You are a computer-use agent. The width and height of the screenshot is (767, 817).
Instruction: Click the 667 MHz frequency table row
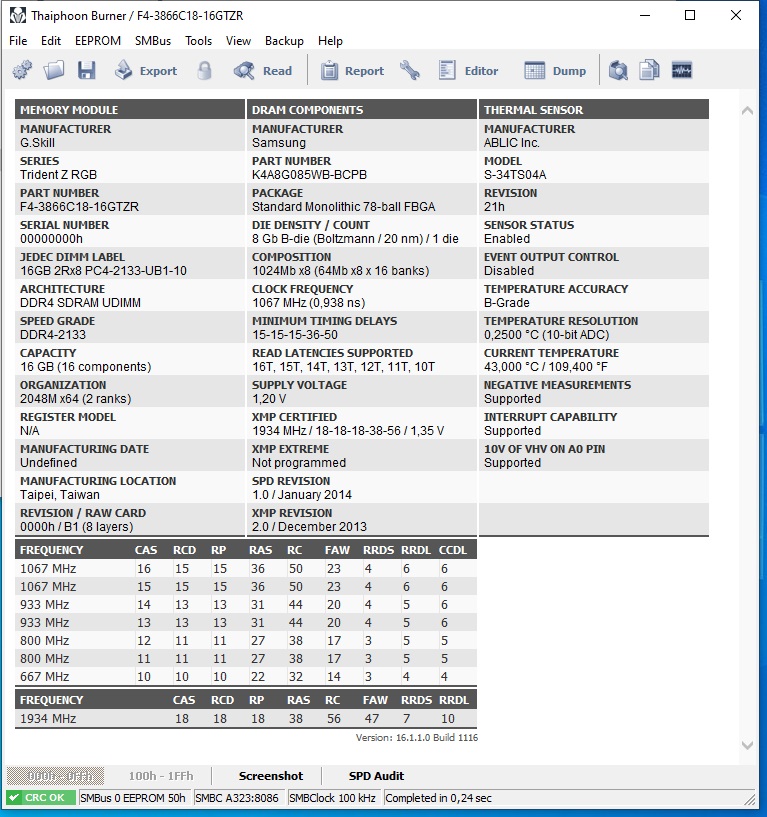[246, 676]
